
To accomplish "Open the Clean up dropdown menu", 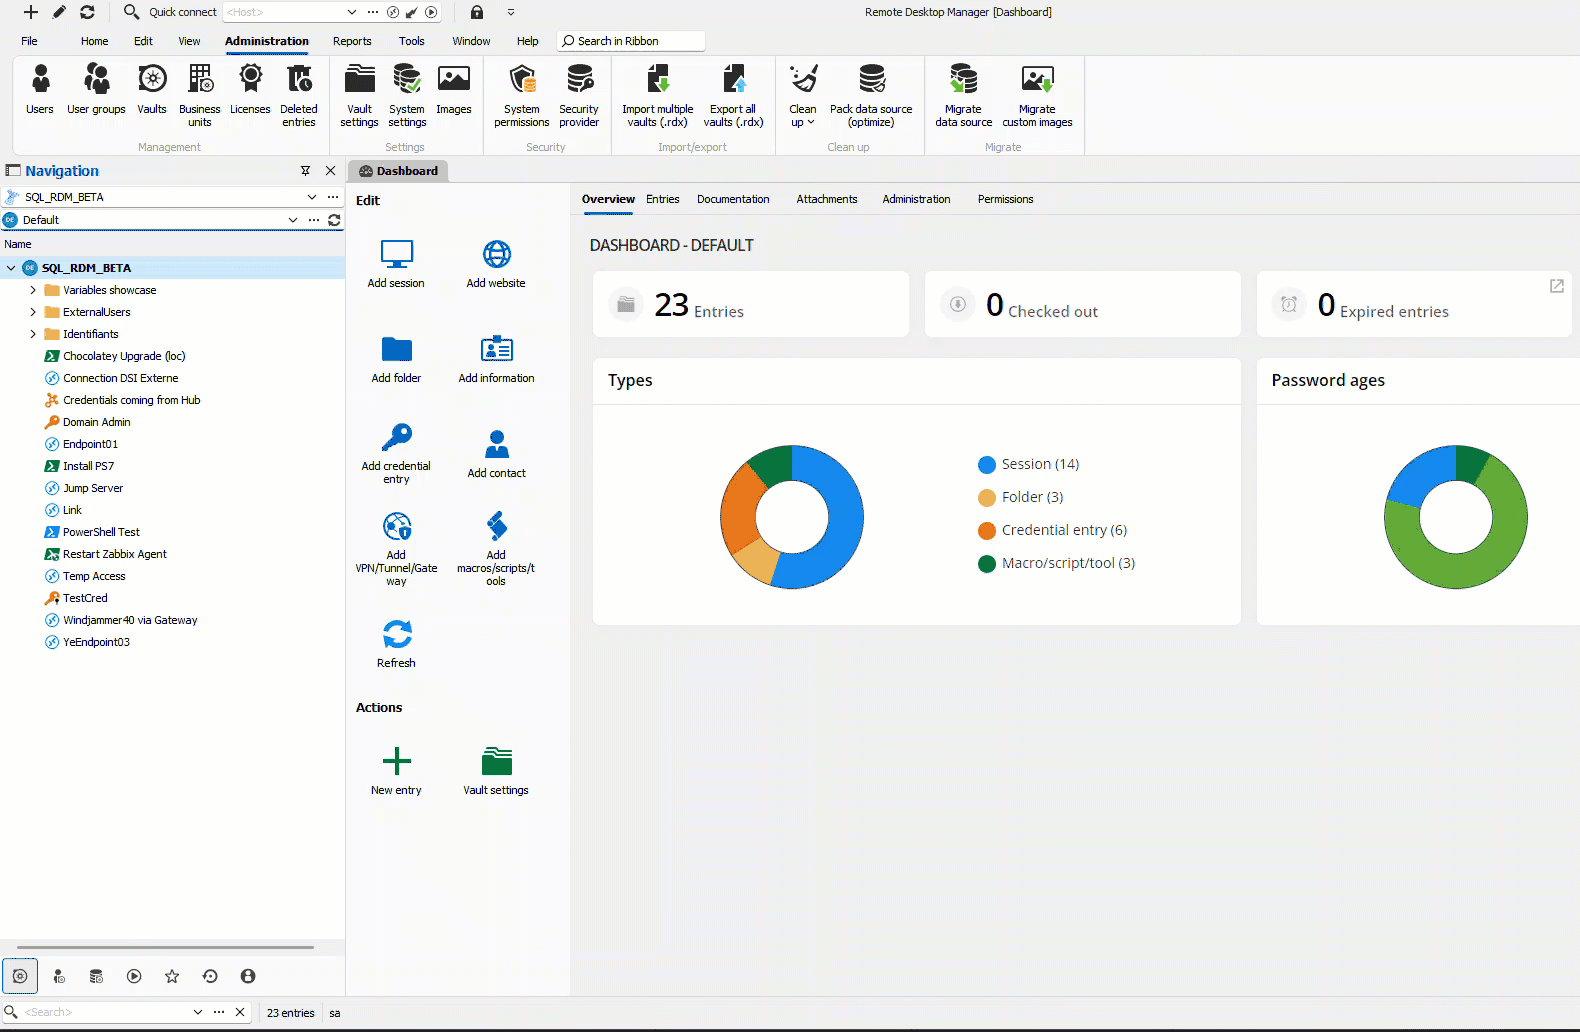I will coord(803,96).
